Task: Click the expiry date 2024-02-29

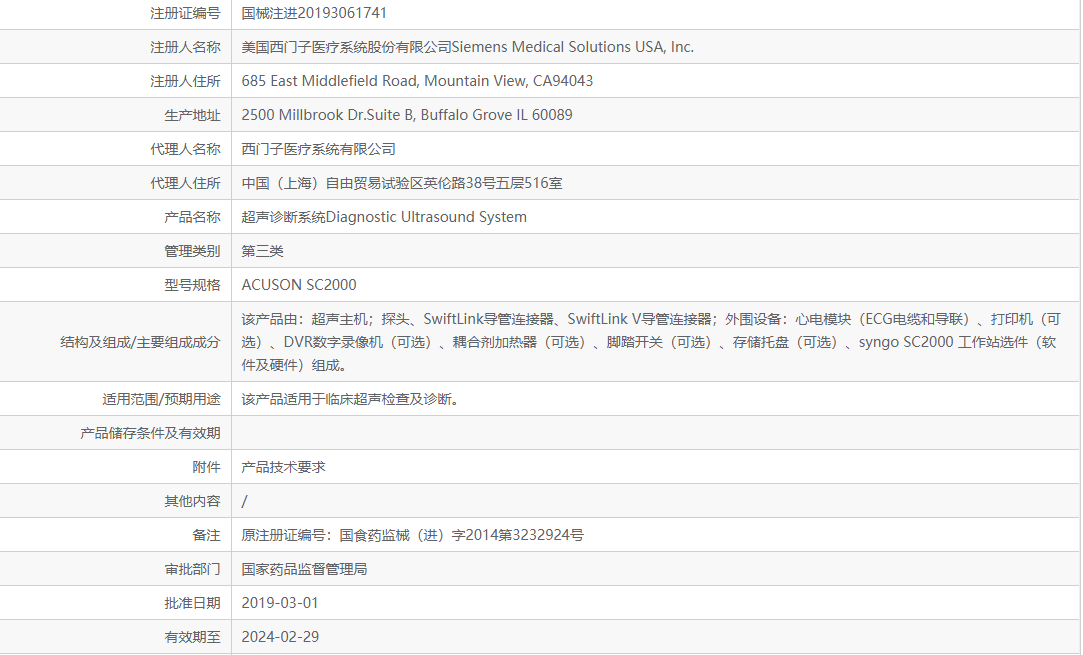Action: click(x=280, y=636)
